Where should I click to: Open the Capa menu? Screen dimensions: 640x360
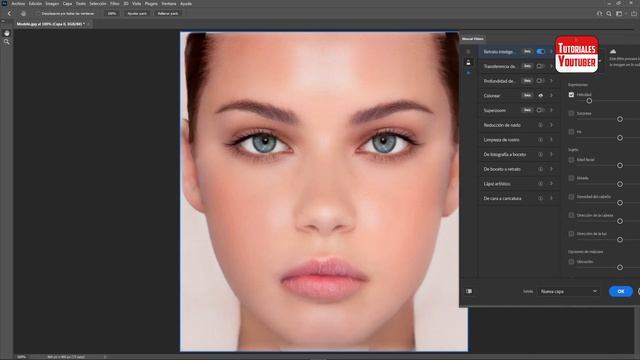pos(67,3)
